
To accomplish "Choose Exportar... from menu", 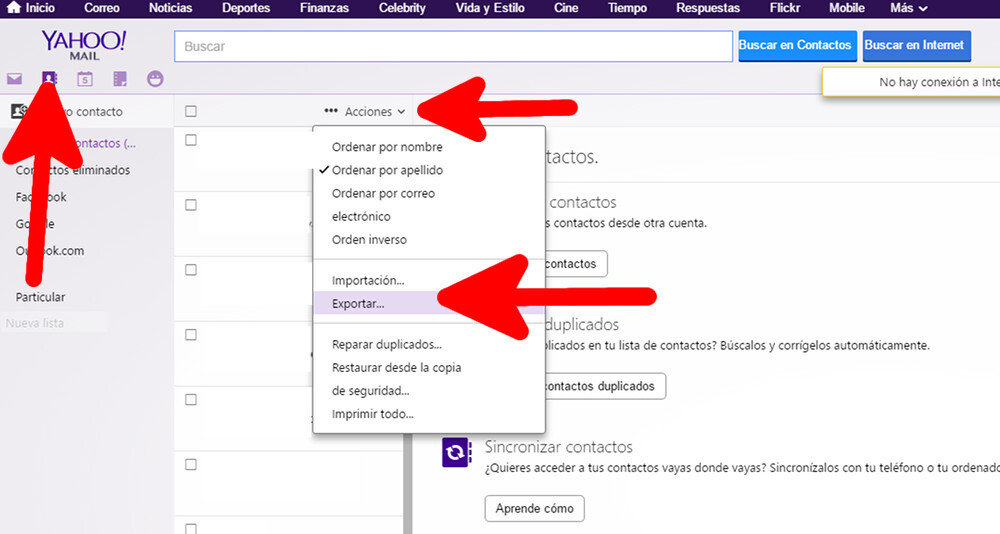I will (x=429, y=304).
